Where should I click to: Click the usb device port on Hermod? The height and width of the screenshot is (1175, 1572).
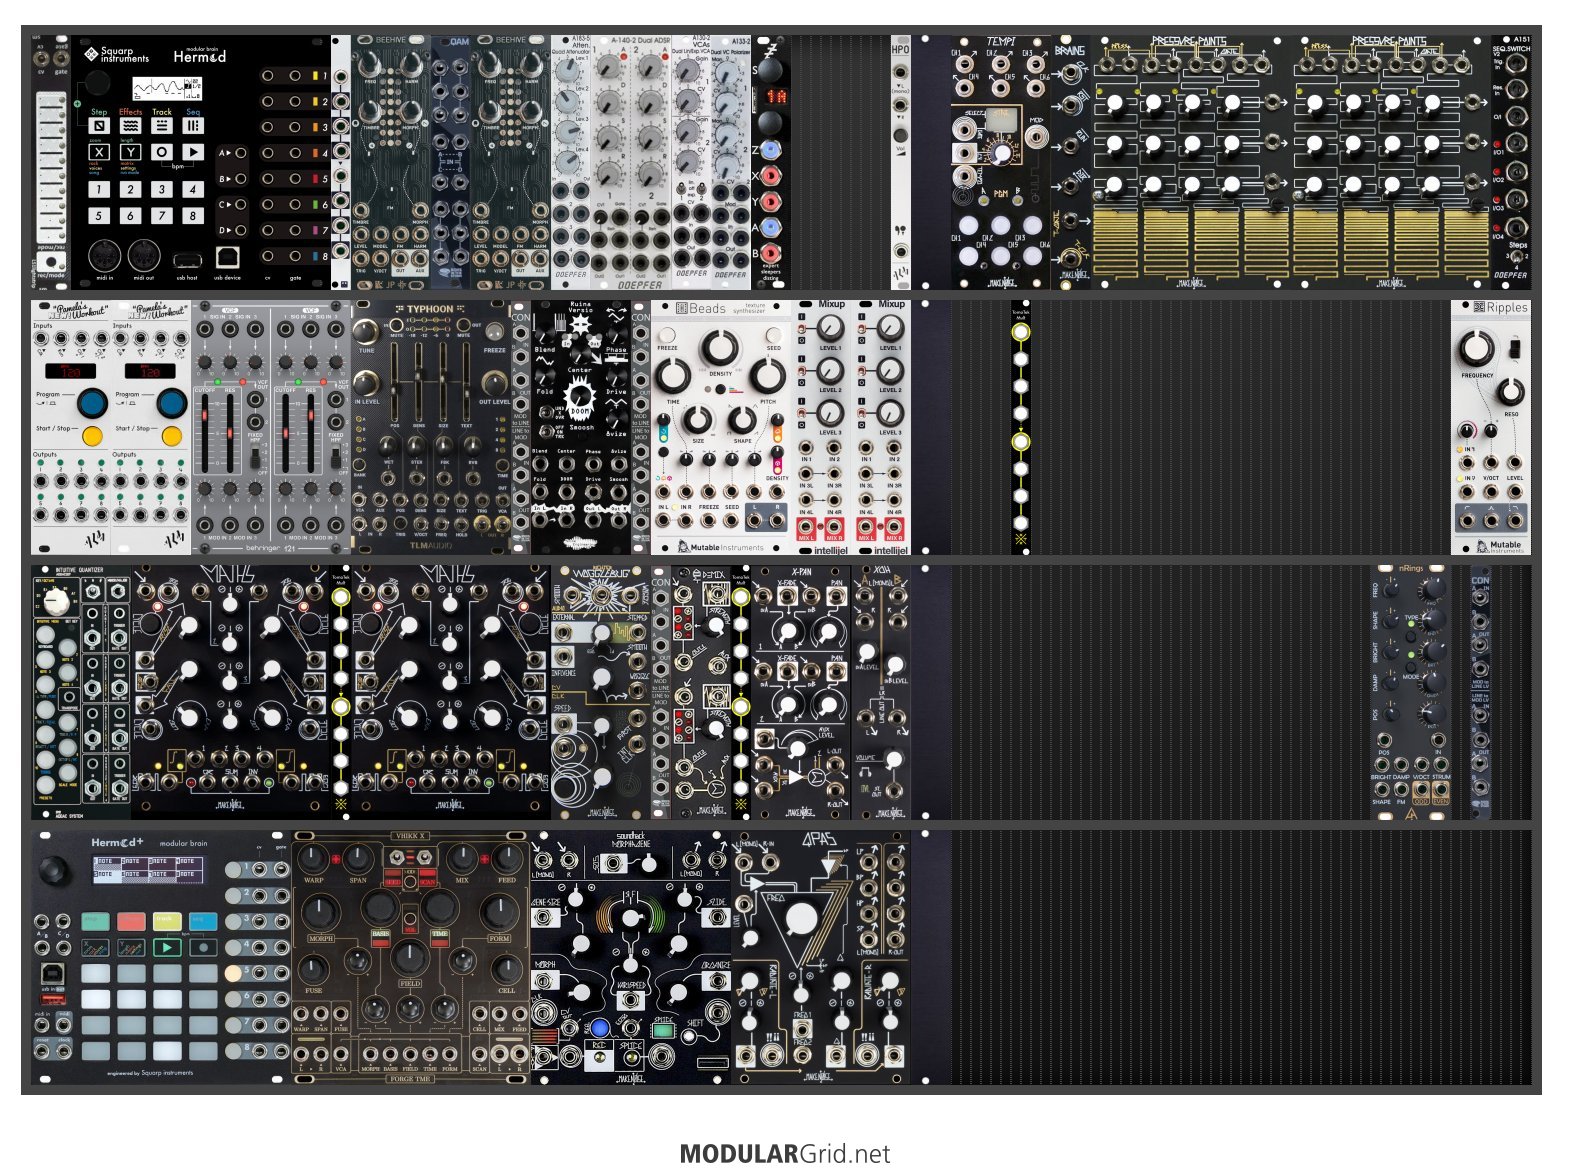tap(227, 258)
